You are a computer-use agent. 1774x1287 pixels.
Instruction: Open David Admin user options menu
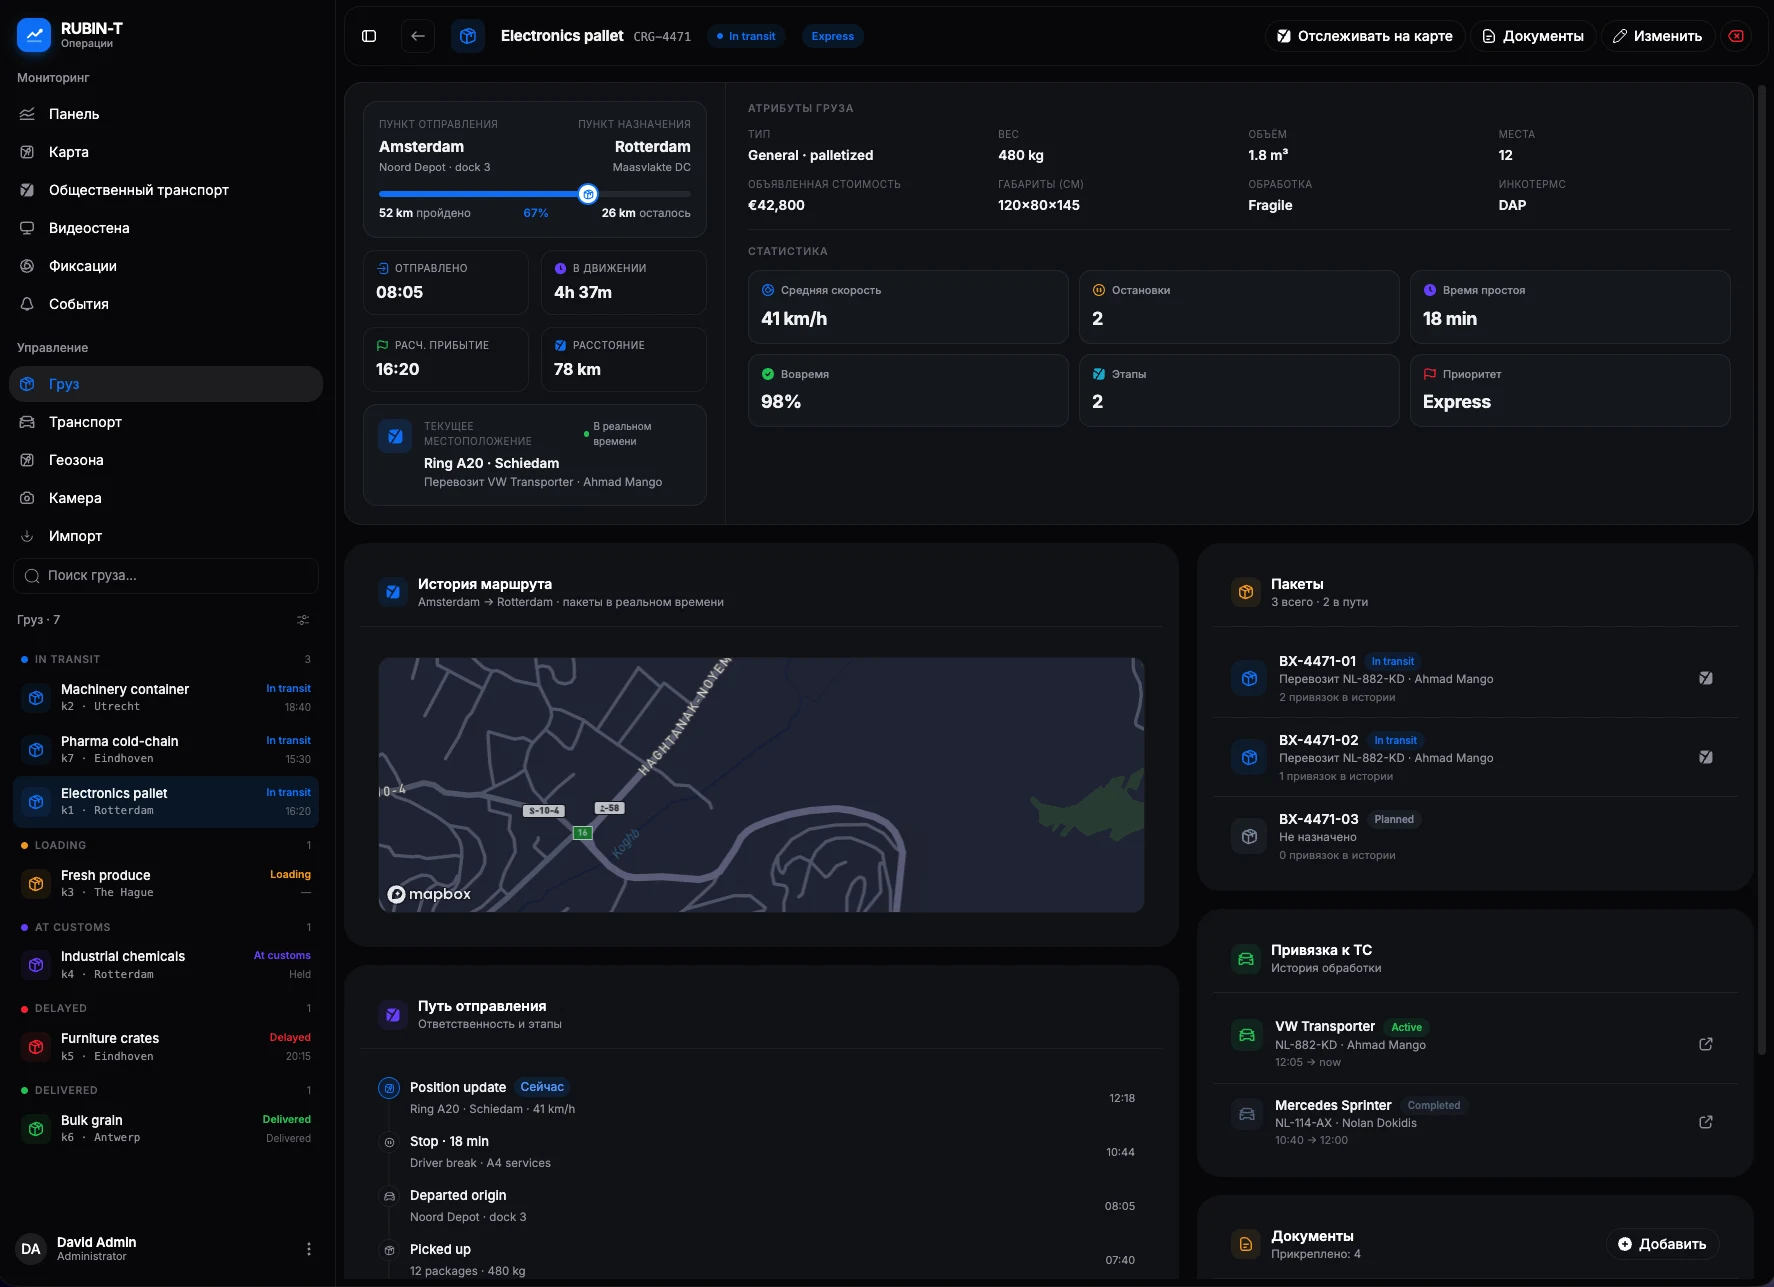[309, 1249]
